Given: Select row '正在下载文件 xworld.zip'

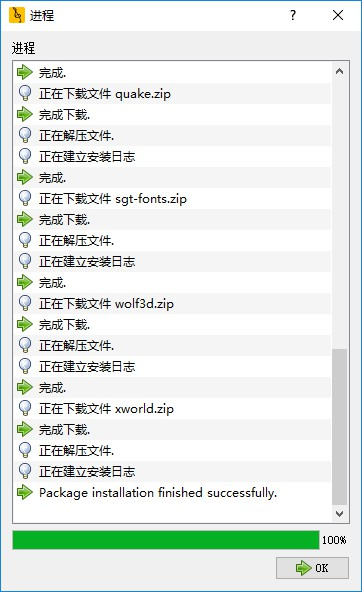Looking at the screenshot, I should 173,409.
